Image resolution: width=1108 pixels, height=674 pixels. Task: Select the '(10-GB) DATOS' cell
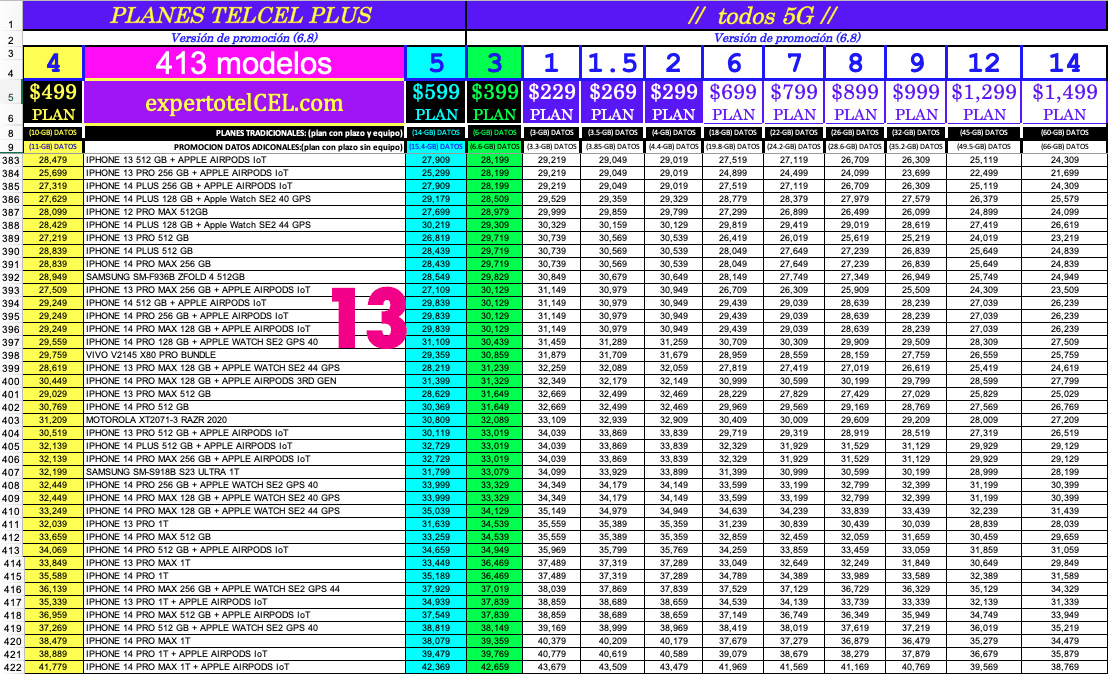pos(53,132)
